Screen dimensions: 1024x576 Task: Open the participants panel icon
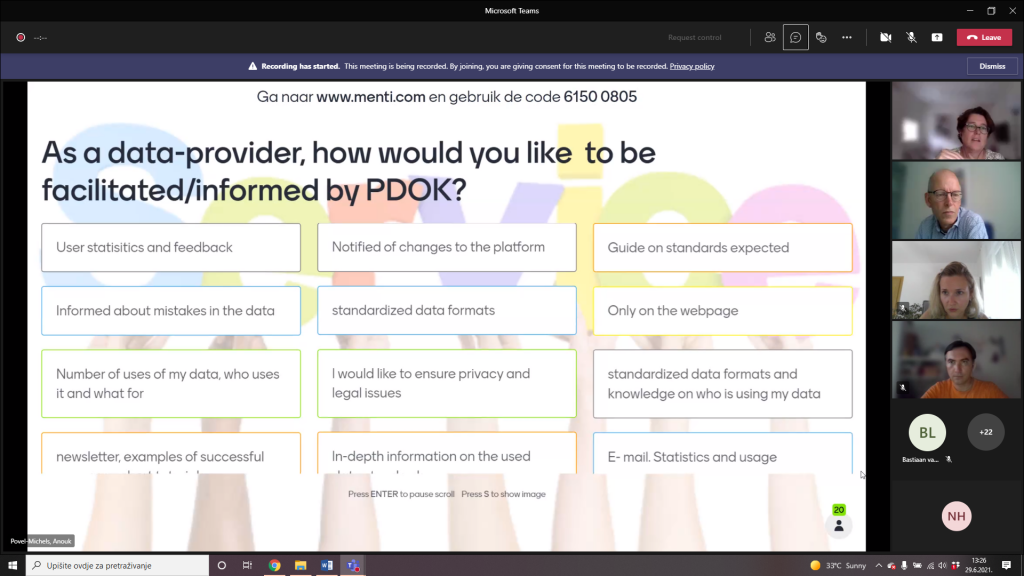click(x=769, y=37)
